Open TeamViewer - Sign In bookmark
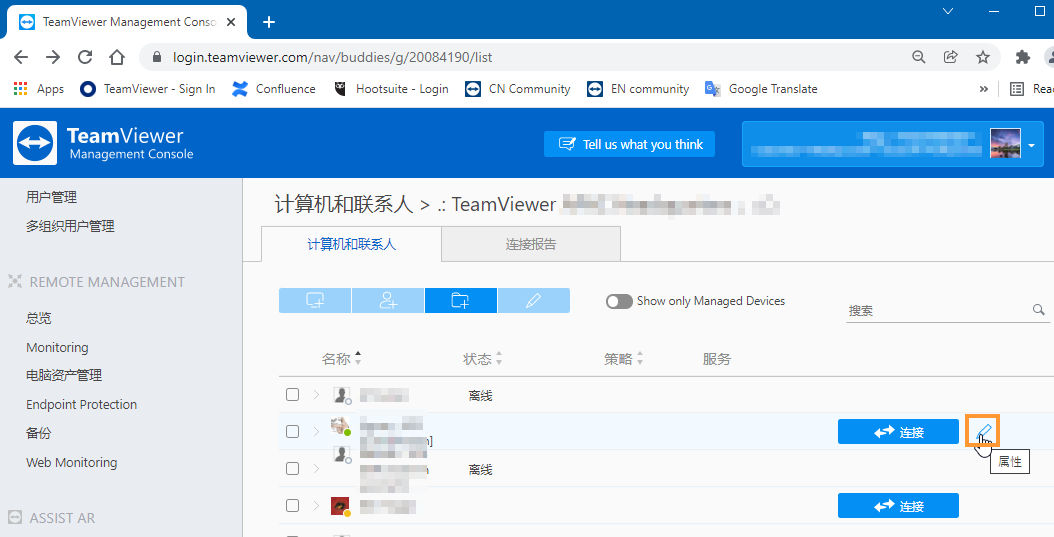The height and width of the screenshot is (537, 1054). coord(147,89)
